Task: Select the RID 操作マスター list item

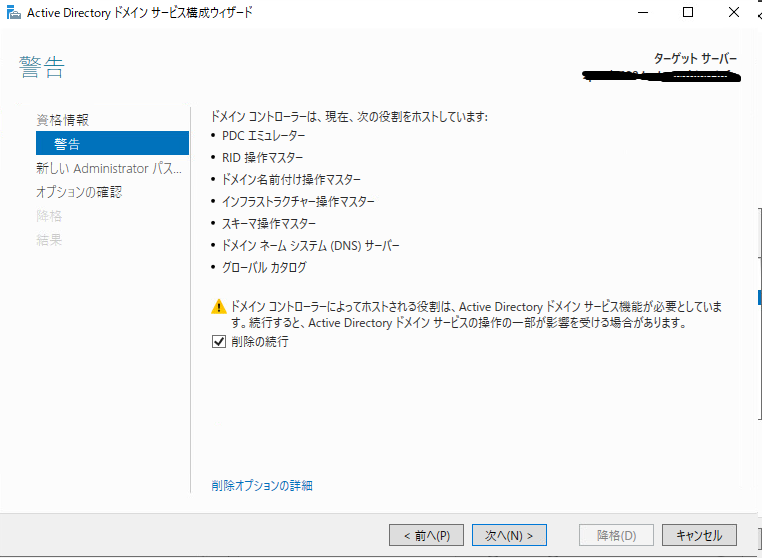Action: tap(262, 157)
